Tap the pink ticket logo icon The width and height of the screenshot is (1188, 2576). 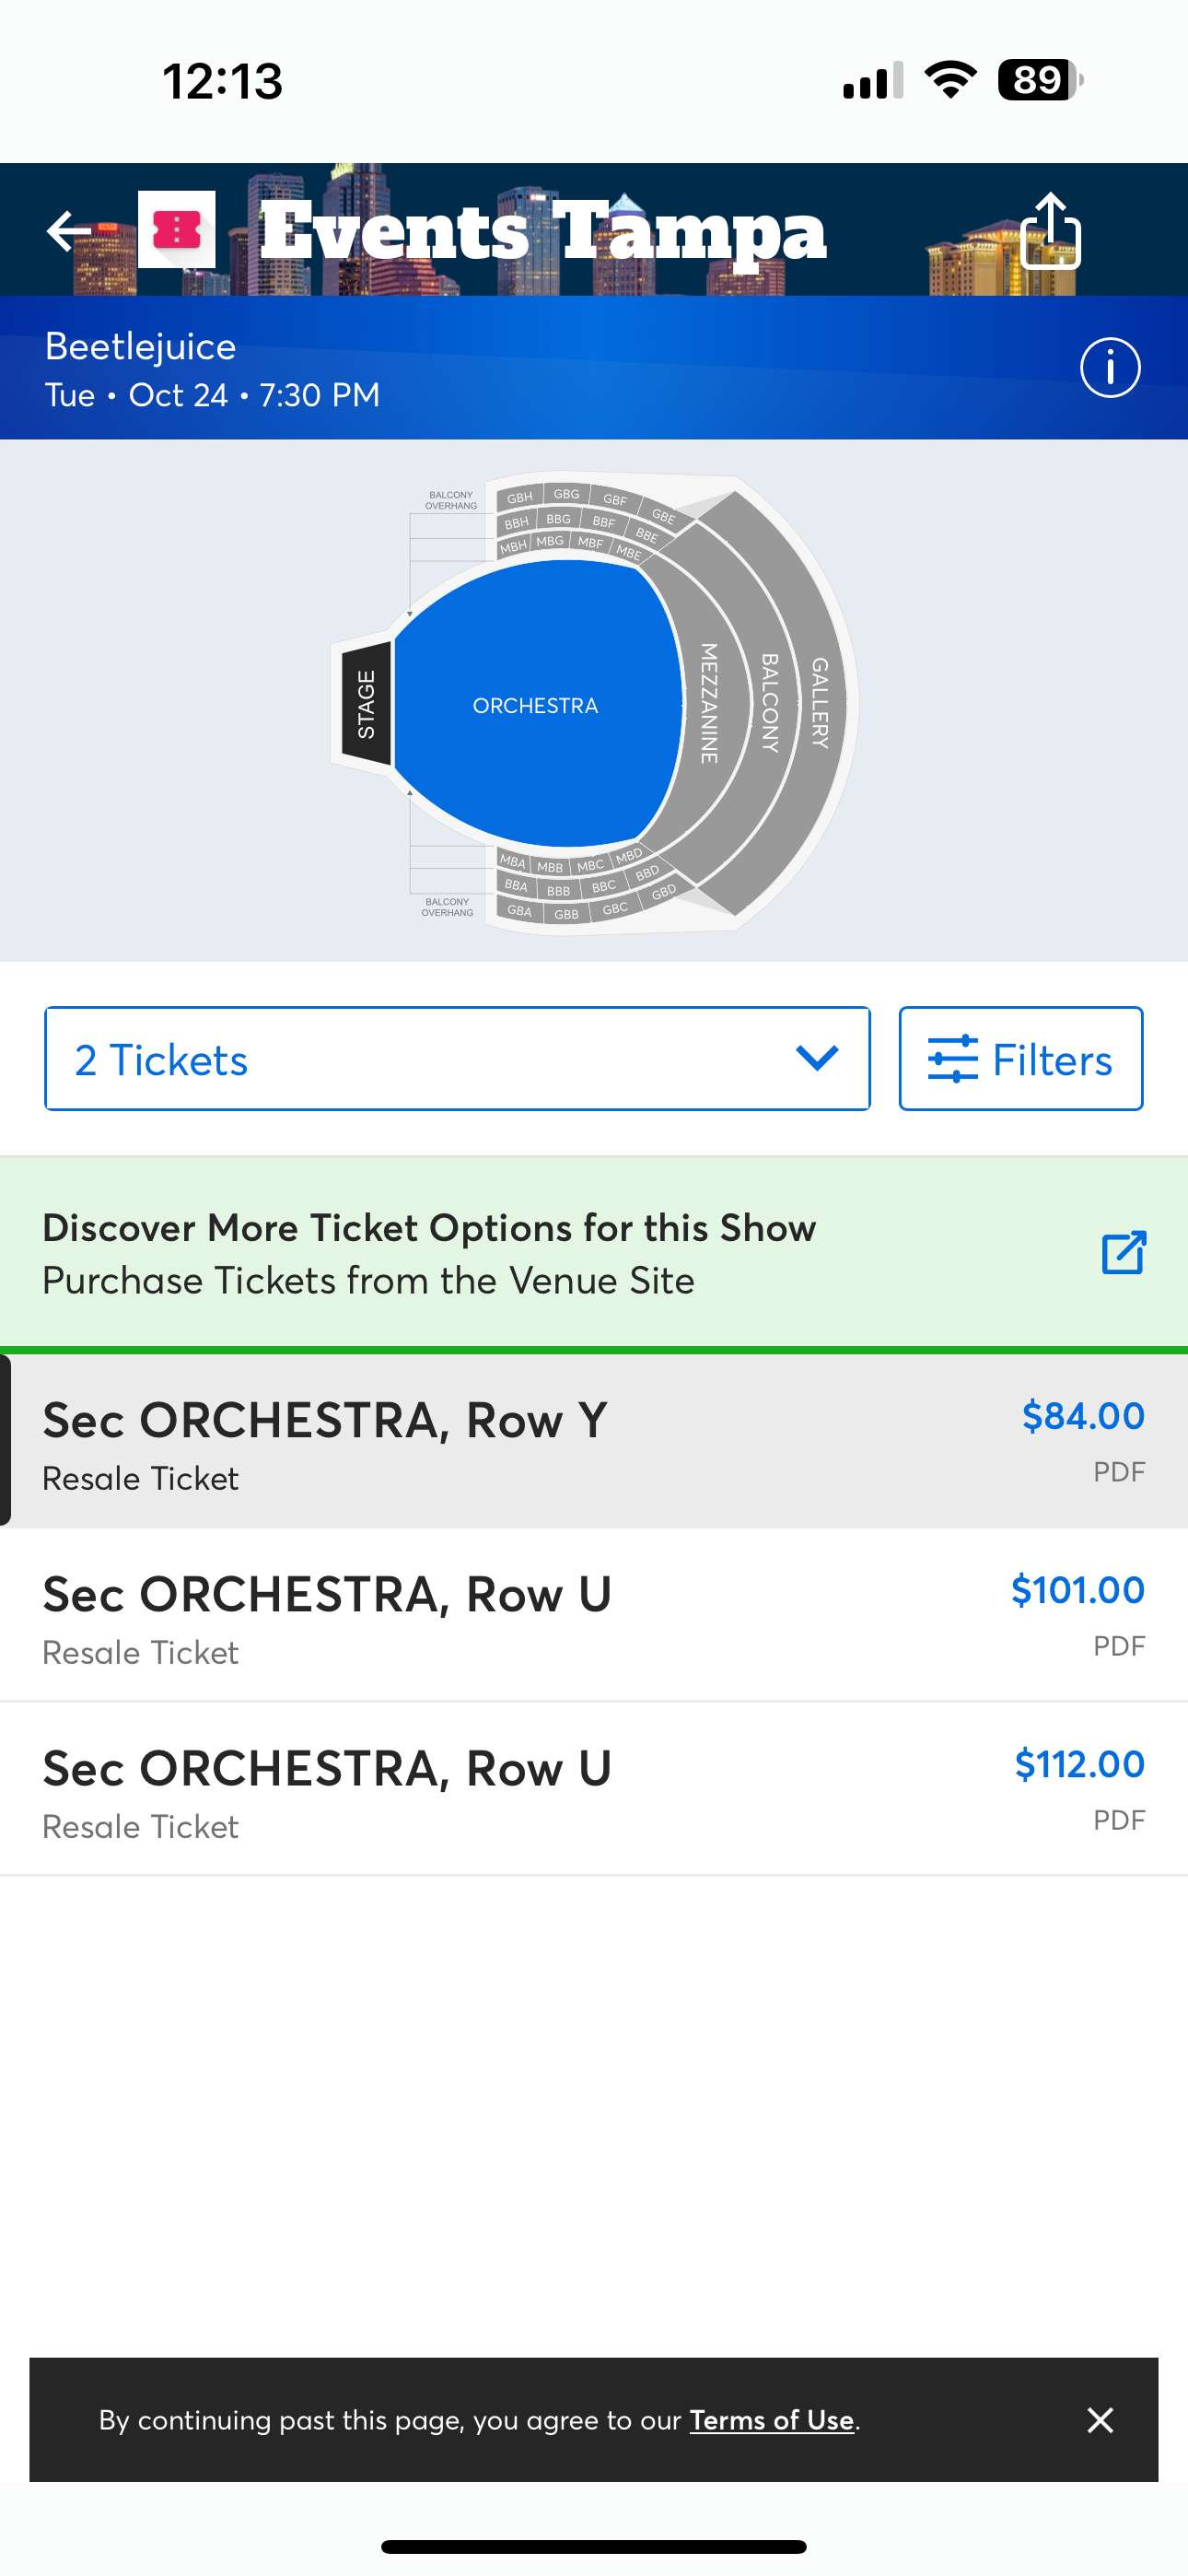177,230
